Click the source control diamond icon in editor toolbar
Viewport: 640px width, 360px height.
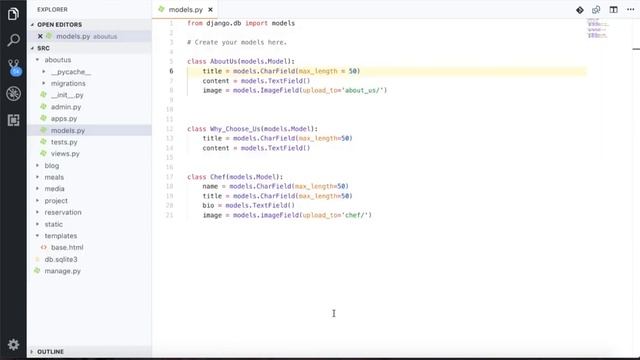[x=580, y=10]
